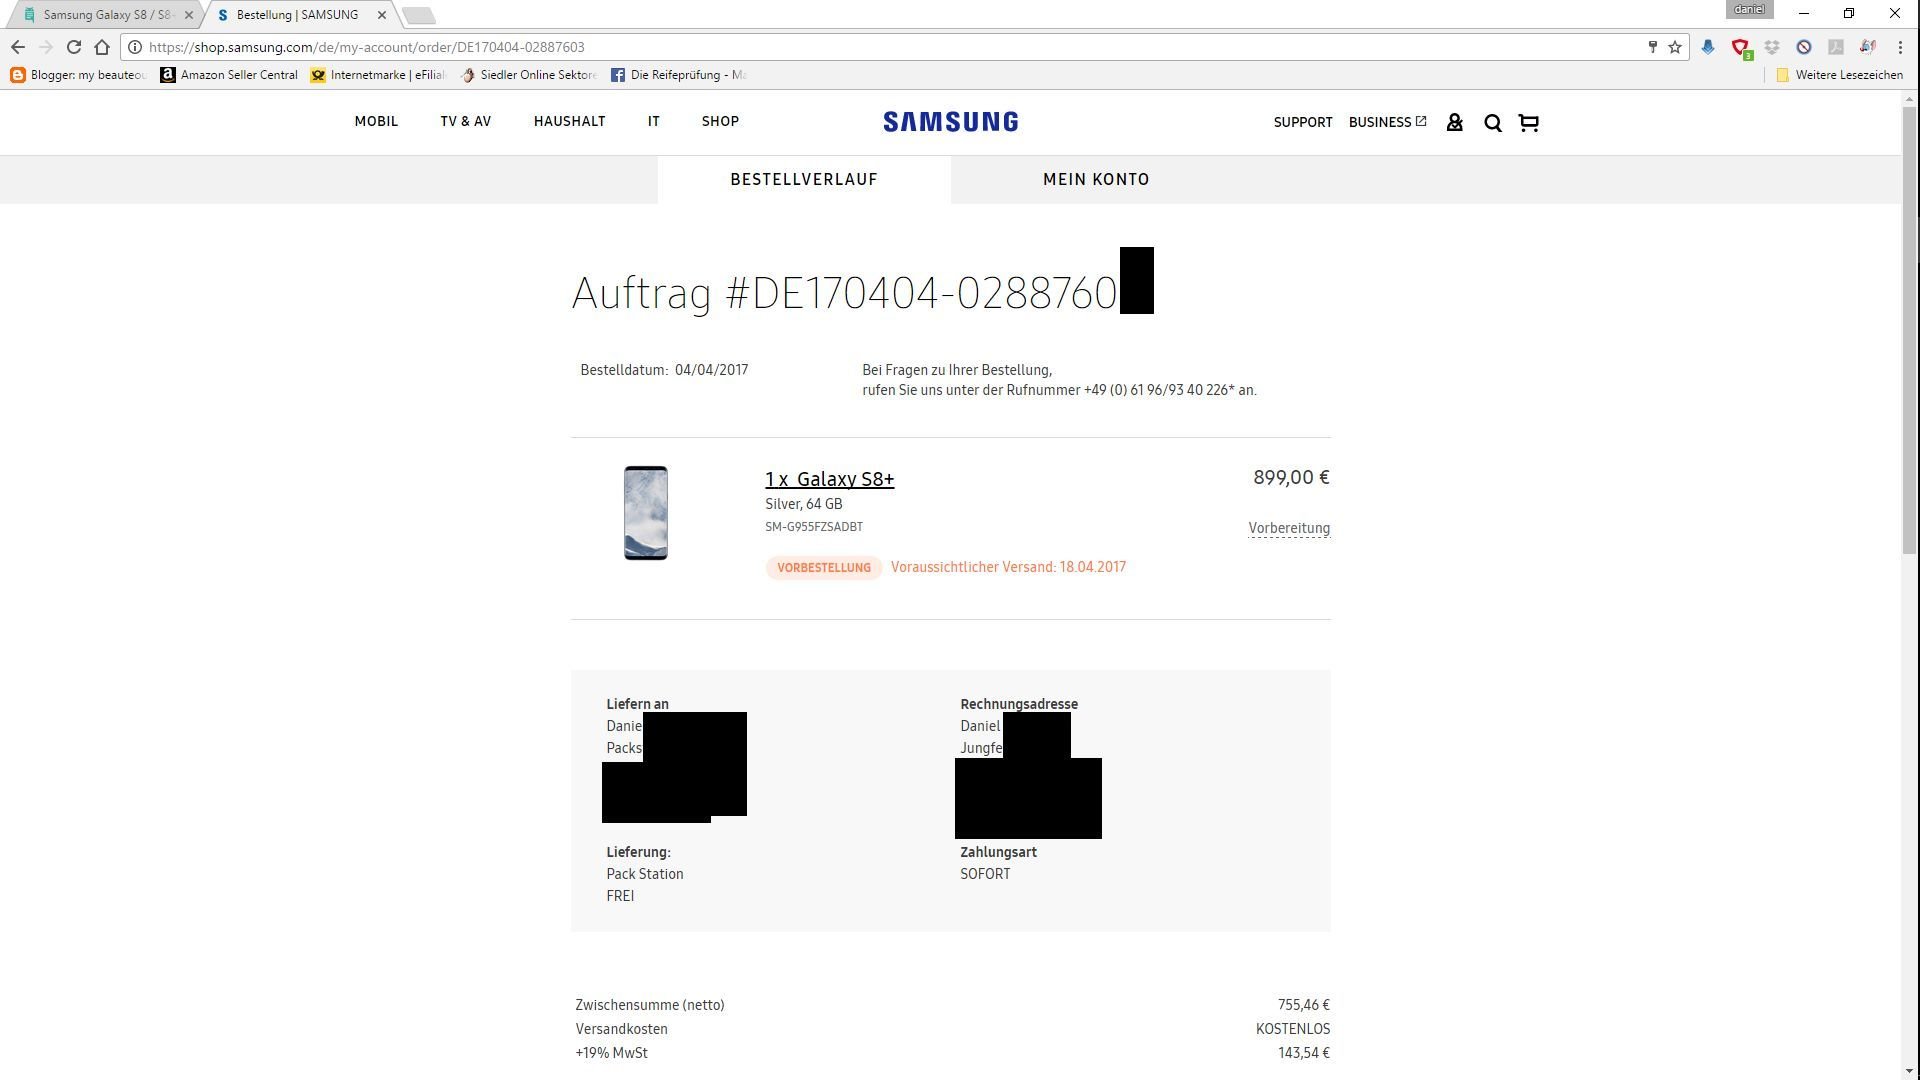Open the shopping cart icon
Screen dimensions: 1920x1080
1528,123
